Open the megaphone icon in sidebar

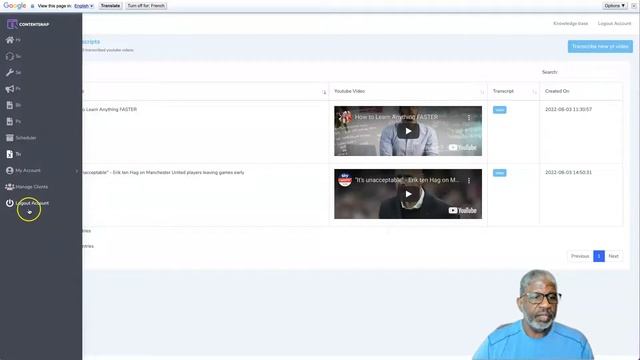click(10, 89)
